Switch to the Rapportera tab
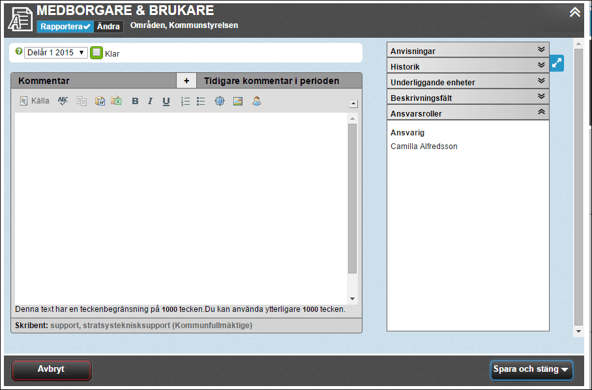592x390 pixels. point(65,26)
